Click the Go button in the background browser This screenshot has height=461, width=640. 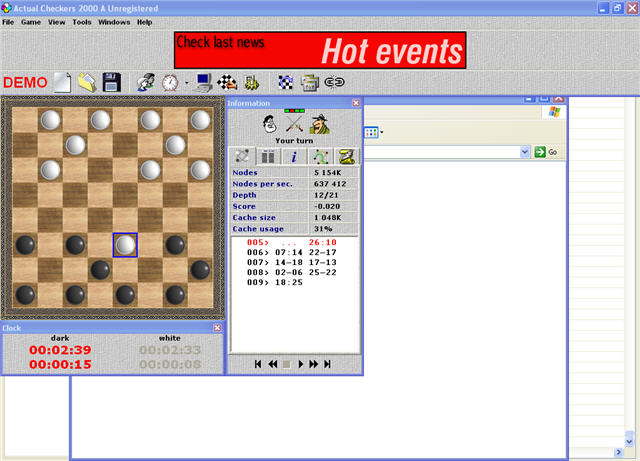point(546,152)
